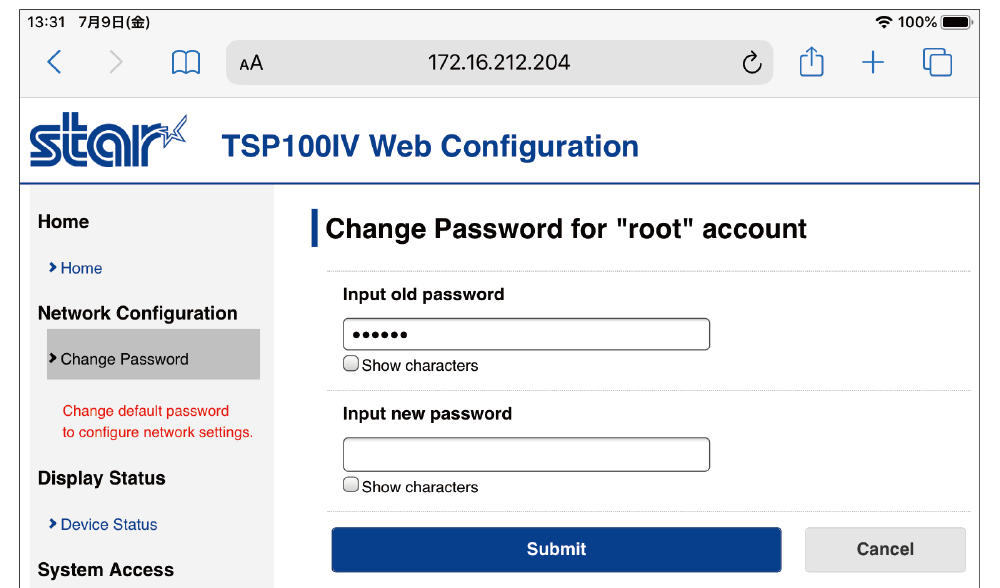Viewport: 1000px width, 588px height.
Task: Select Change Password in sidebar
Action: coord(124,359)
